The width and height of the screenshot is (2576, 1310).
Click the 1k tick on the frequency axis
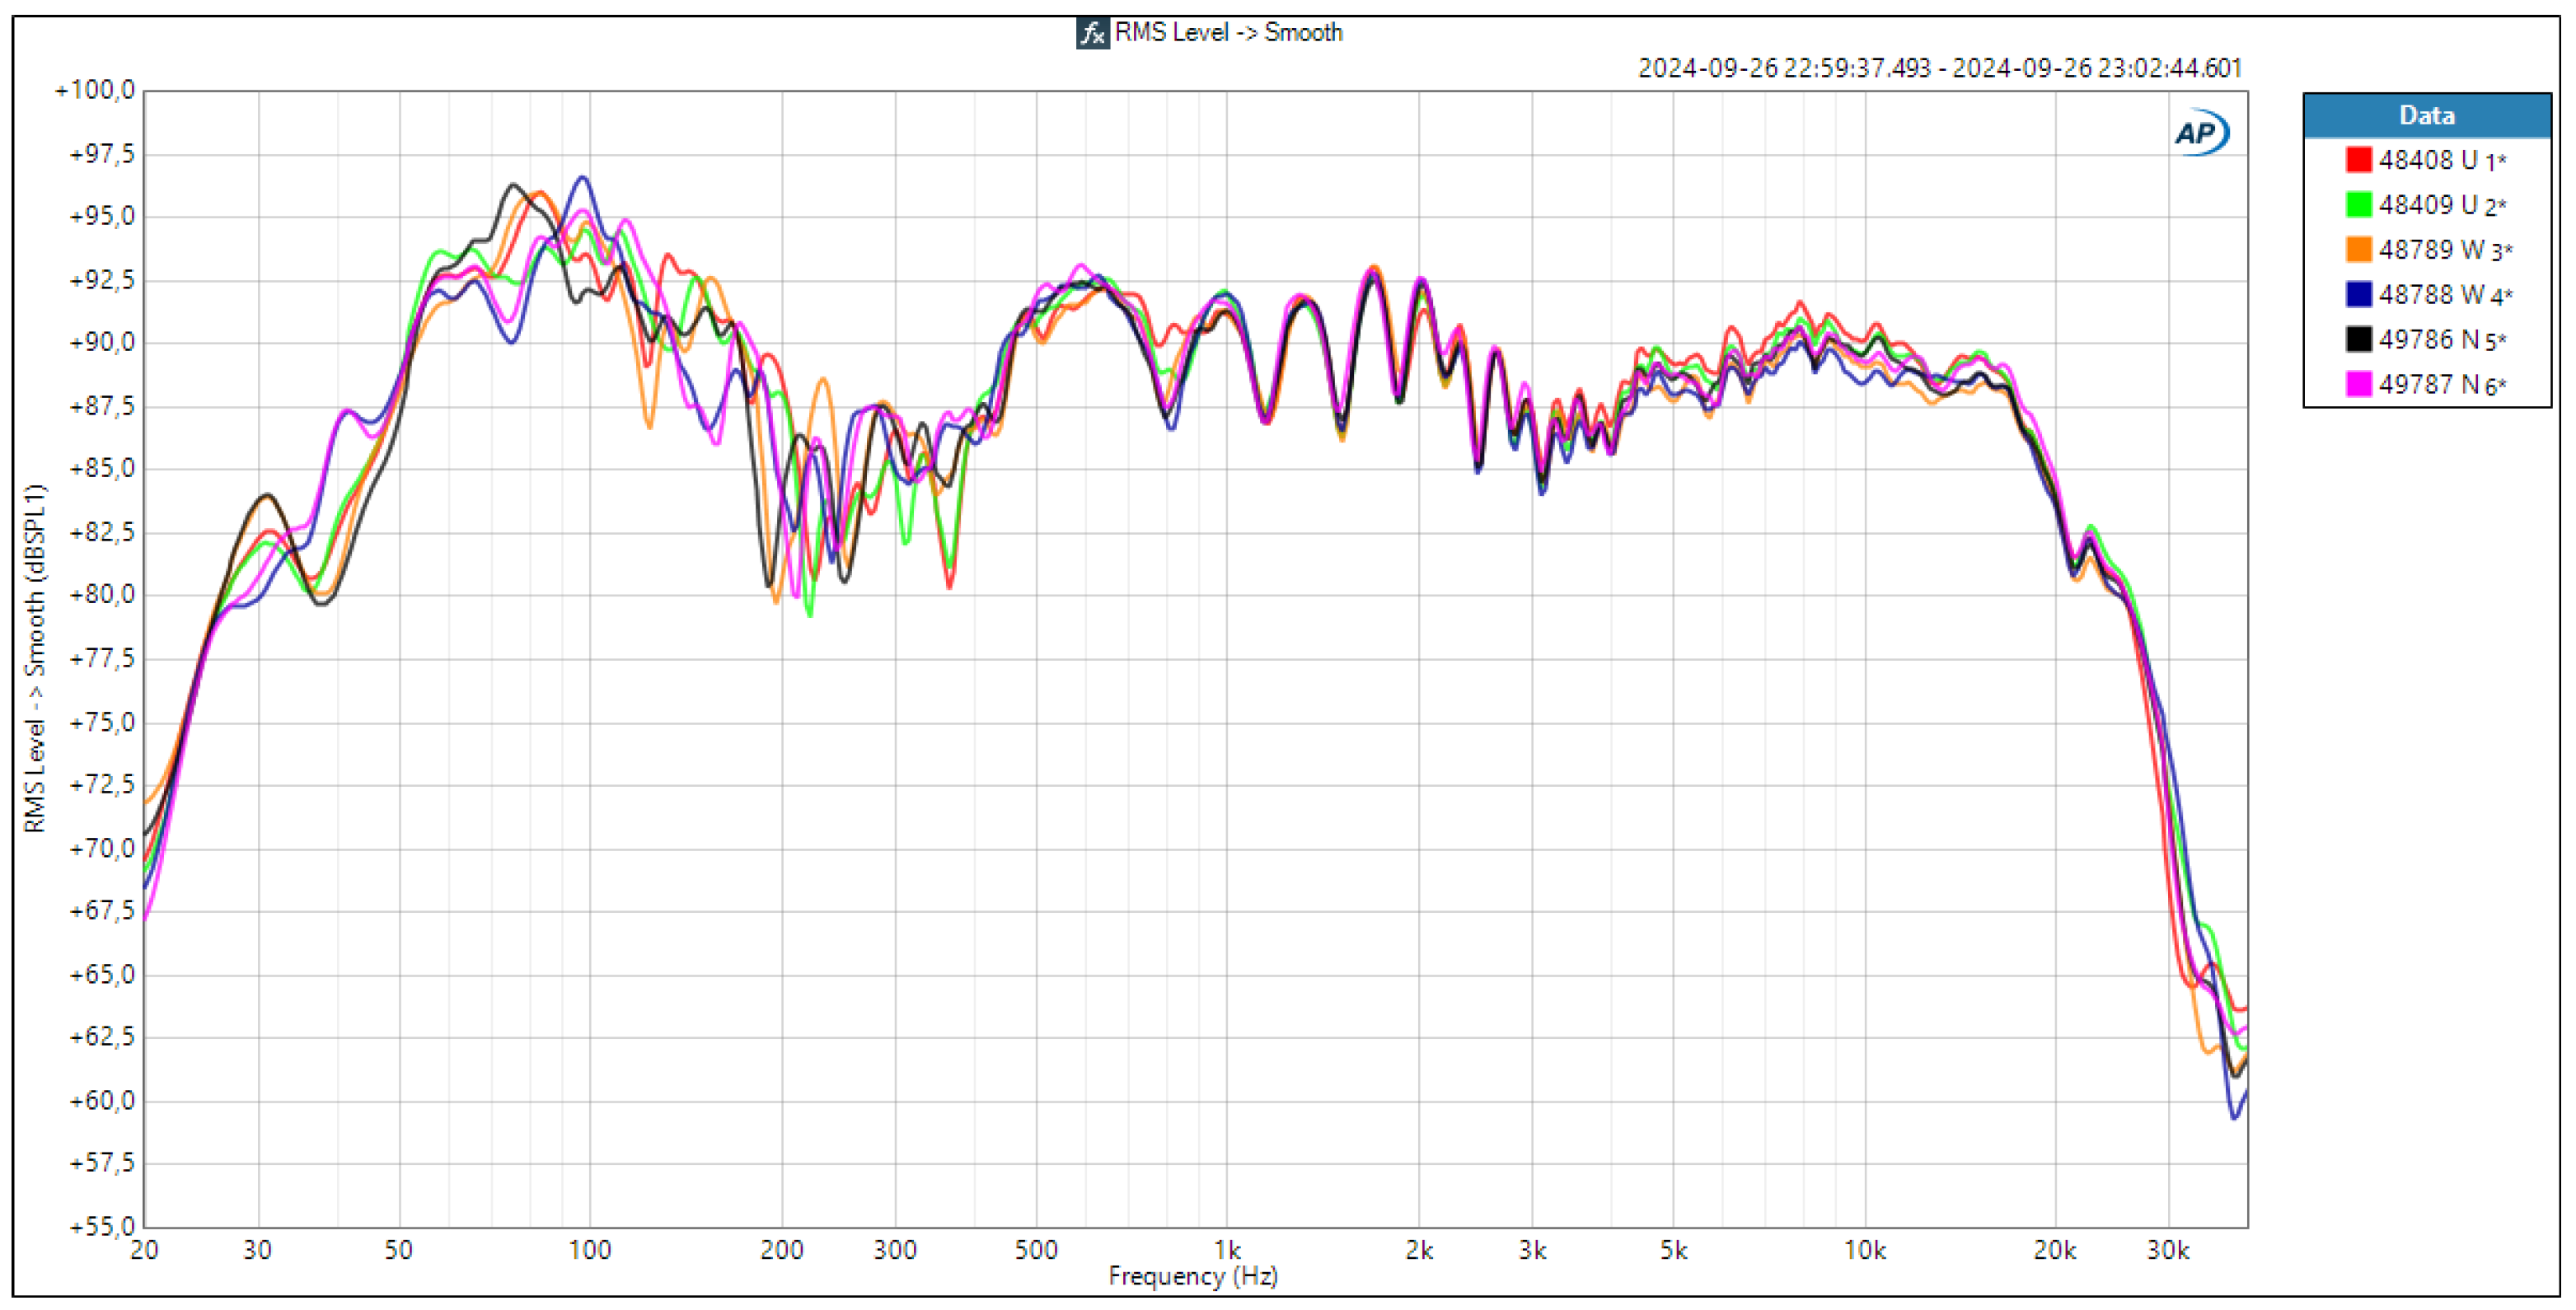(1227, 1250)
